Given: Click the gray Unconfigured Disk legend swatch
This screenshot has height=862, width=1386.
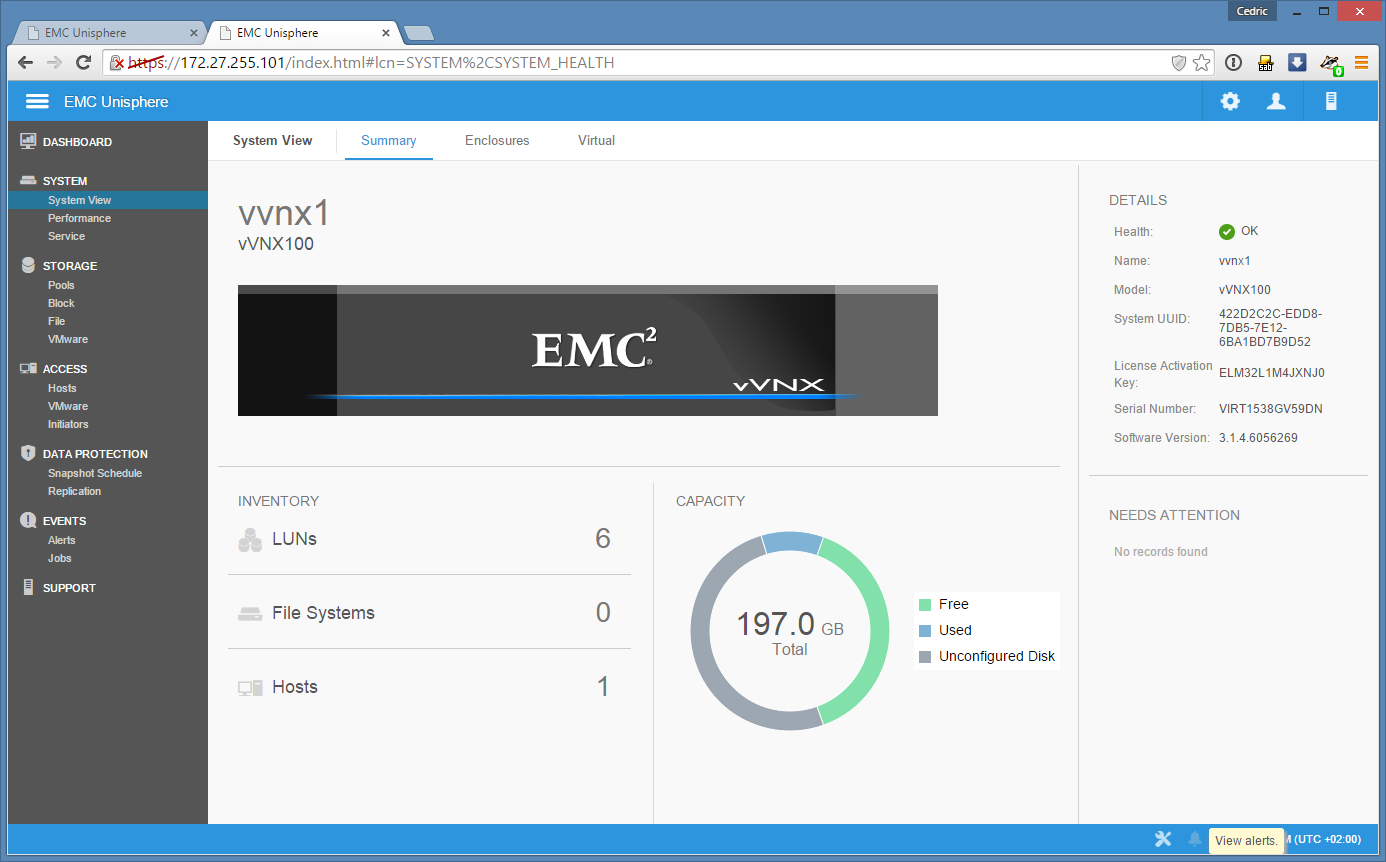Looking at the screenshot, I should pos(925,657).
